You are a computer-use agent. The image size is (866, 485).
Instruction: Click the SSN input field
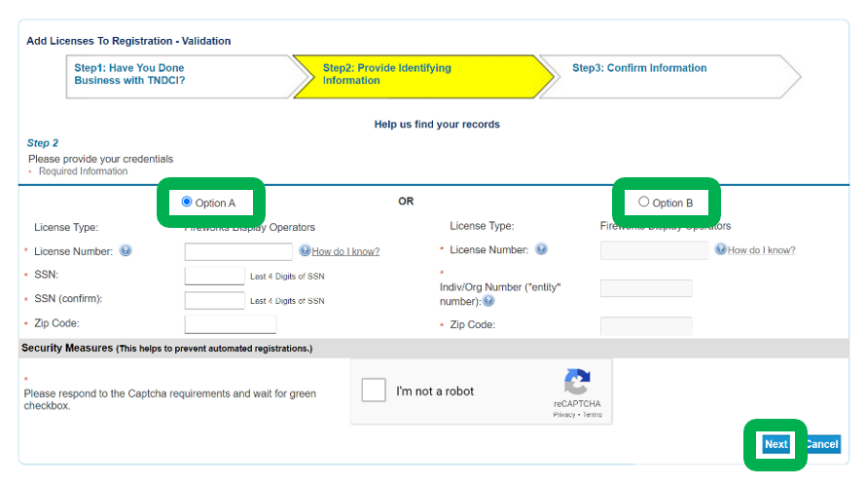pyautogui.click(x=214, y=276)
